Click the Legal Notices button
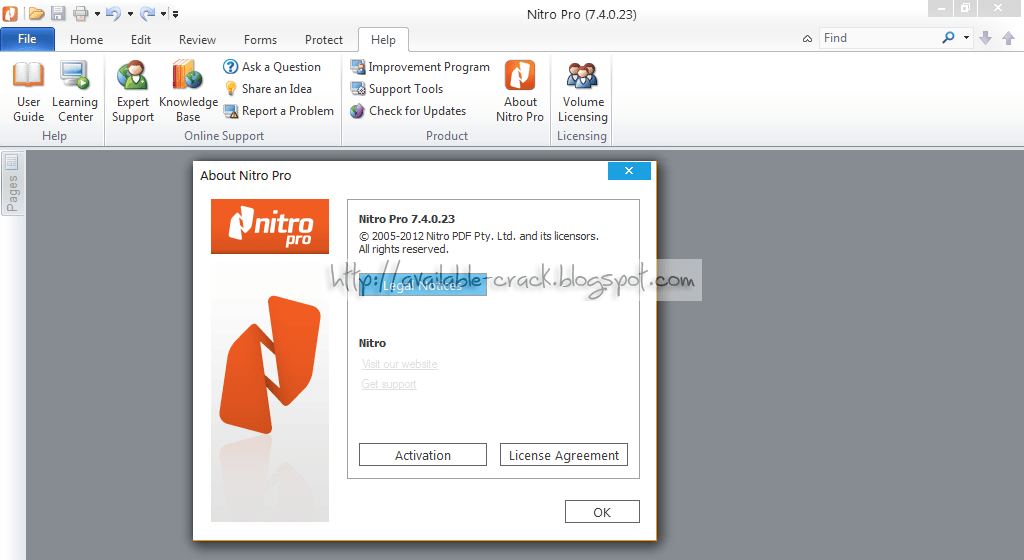 click(x=423, y=285)
